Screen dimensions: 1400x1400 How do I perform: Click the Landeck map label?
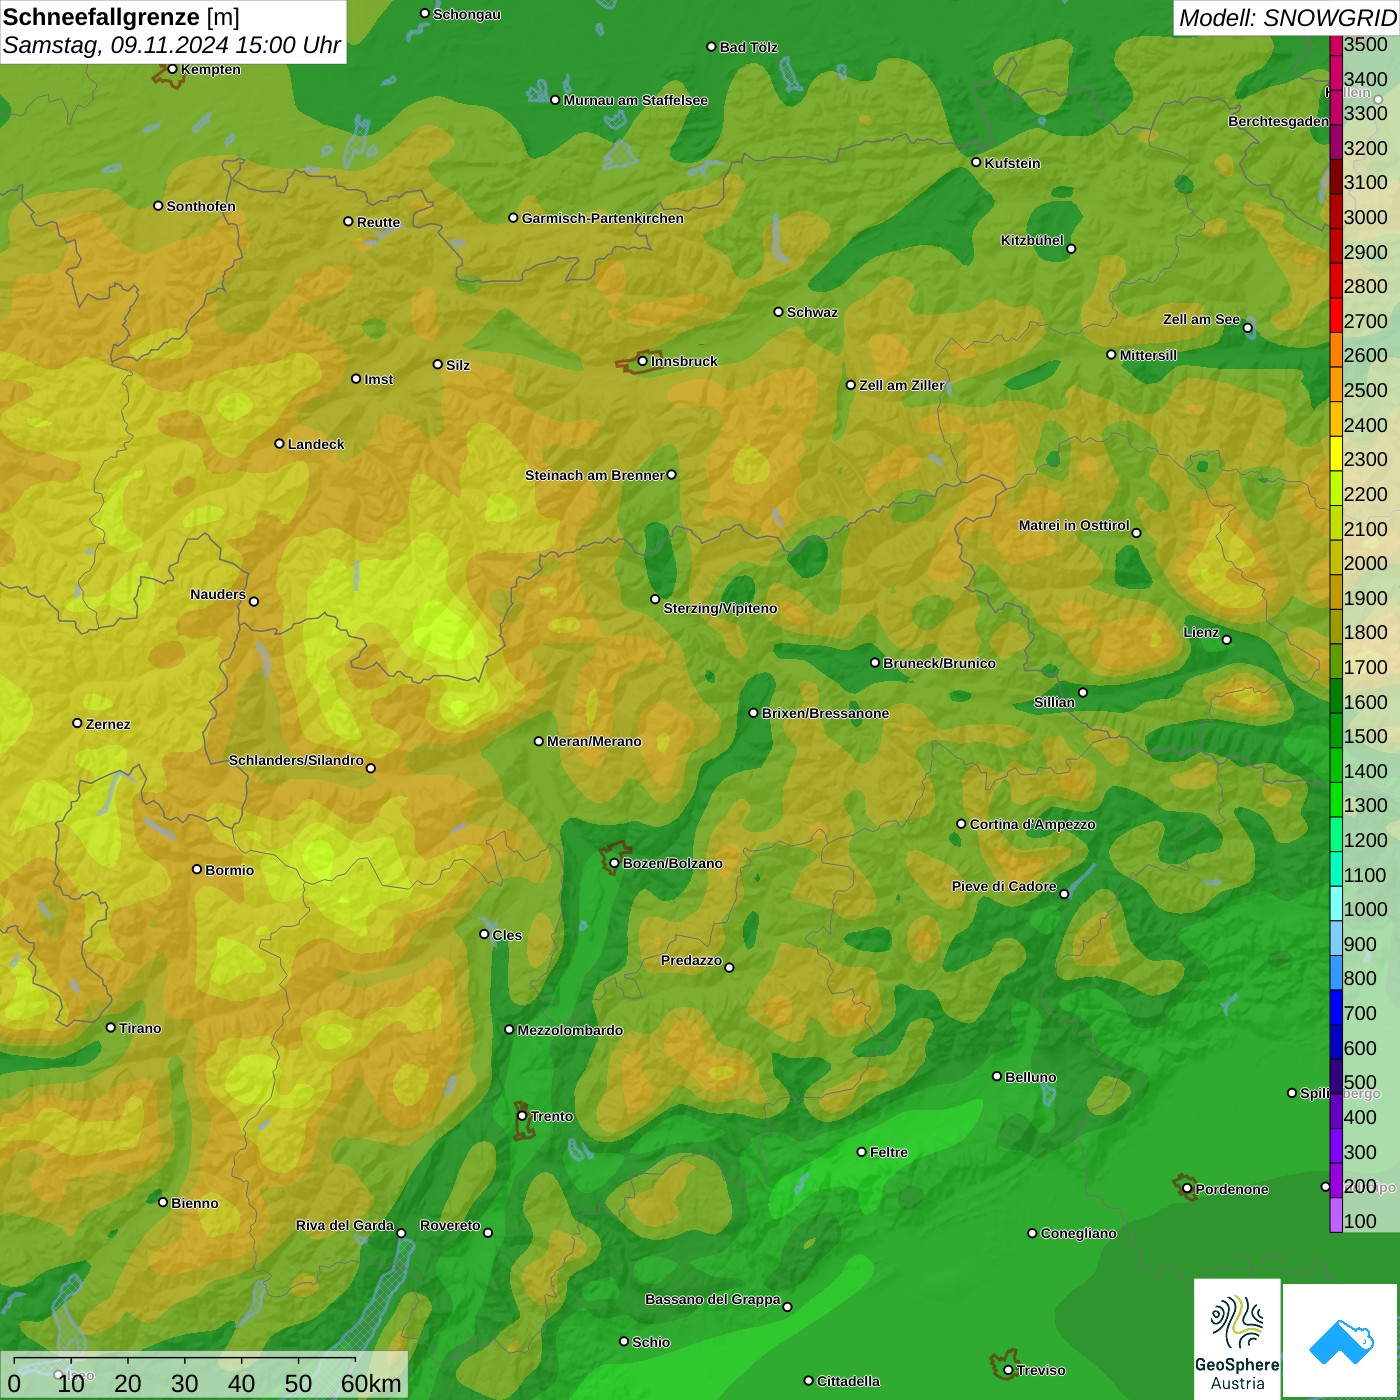click(316, 444)
